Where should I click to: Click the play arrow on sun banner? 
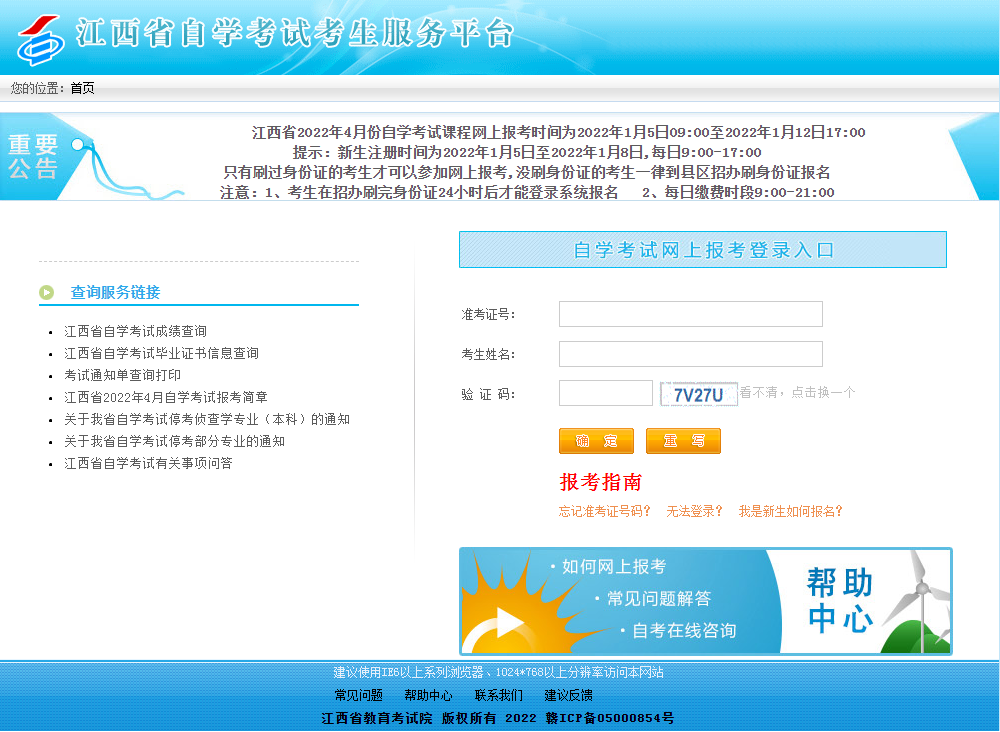tap(509, 622)
